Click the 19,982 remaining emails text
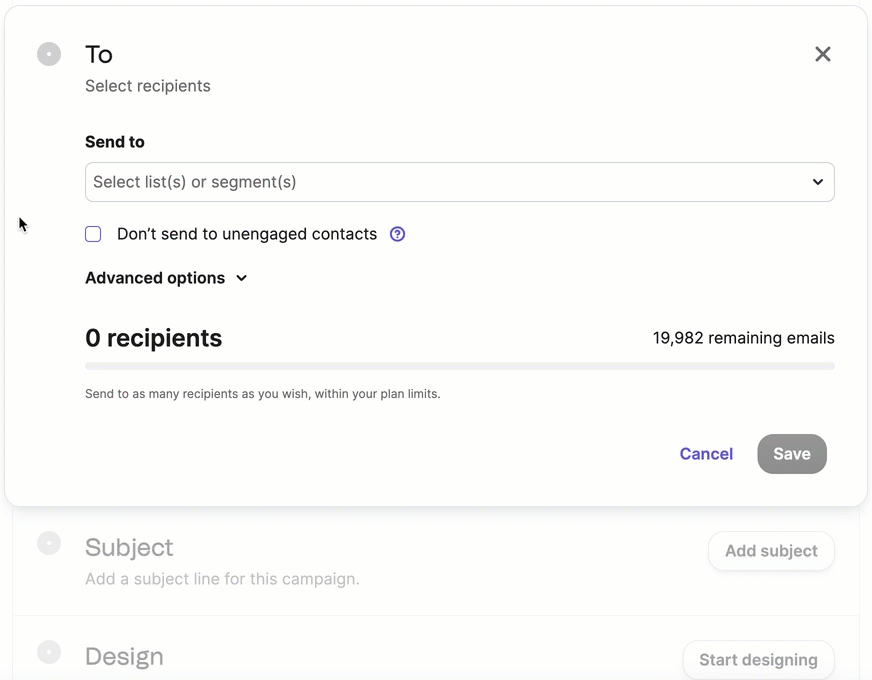The height and width of the screenshot is (680, 872). [x=743, y=338]
